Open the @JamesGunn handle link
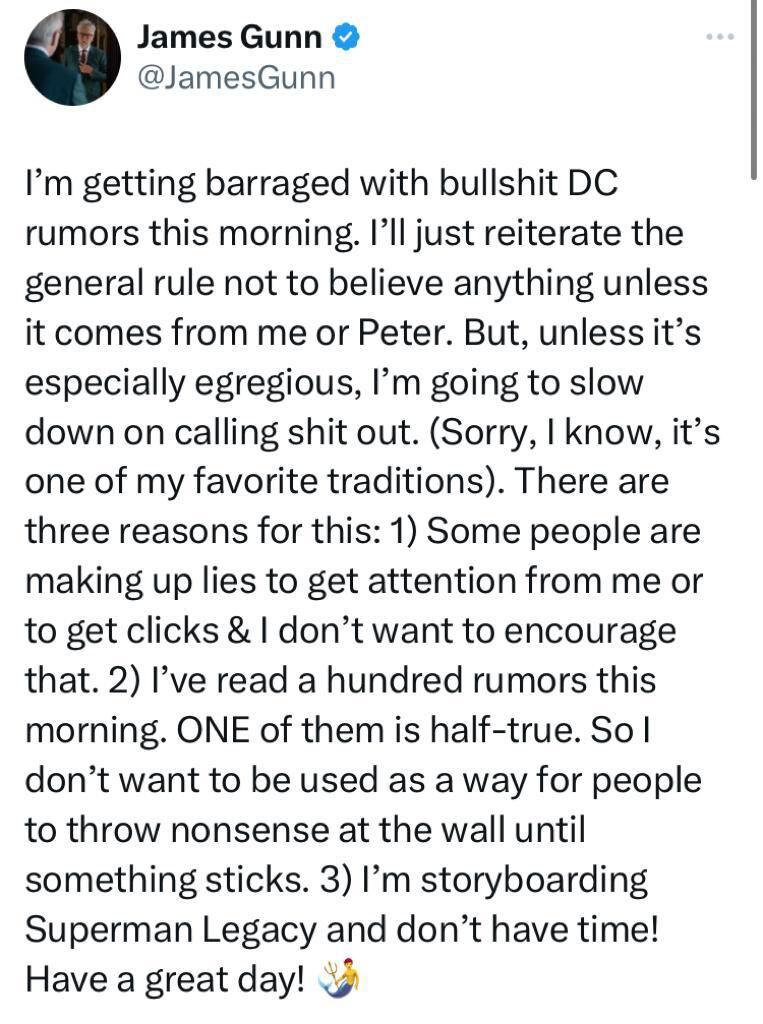Screen dimensions: 763x1024 click(x=235, y=77)
